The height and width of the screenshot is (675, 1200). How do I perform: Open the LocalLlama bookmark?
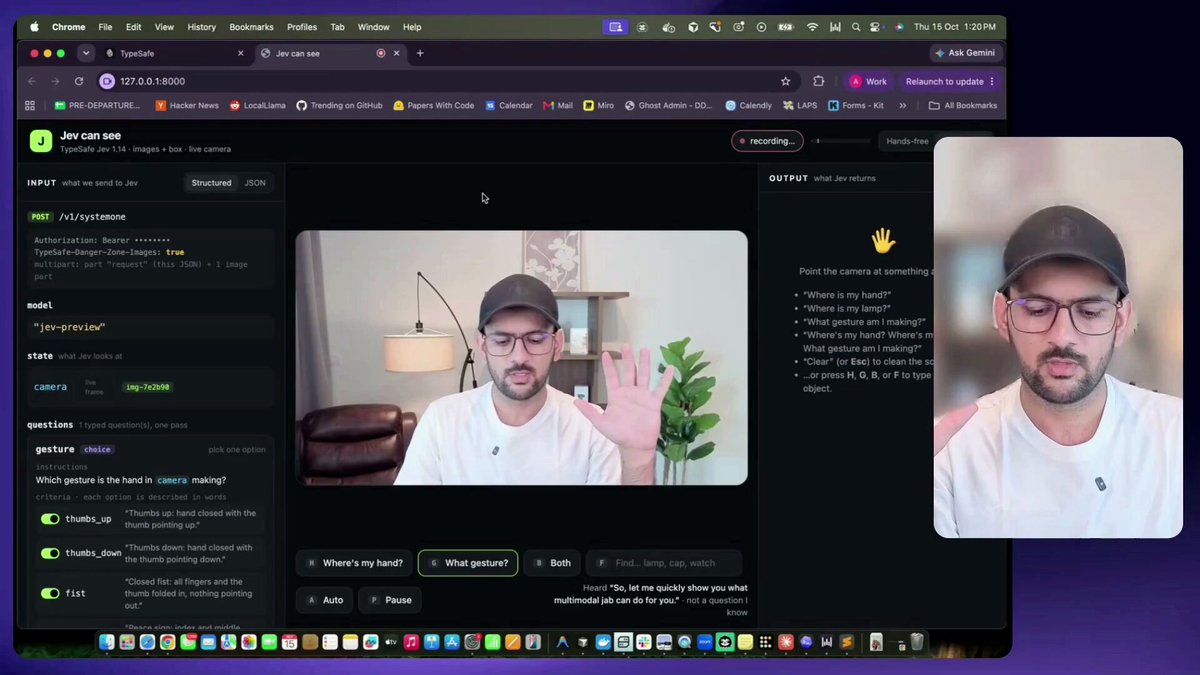259,105
